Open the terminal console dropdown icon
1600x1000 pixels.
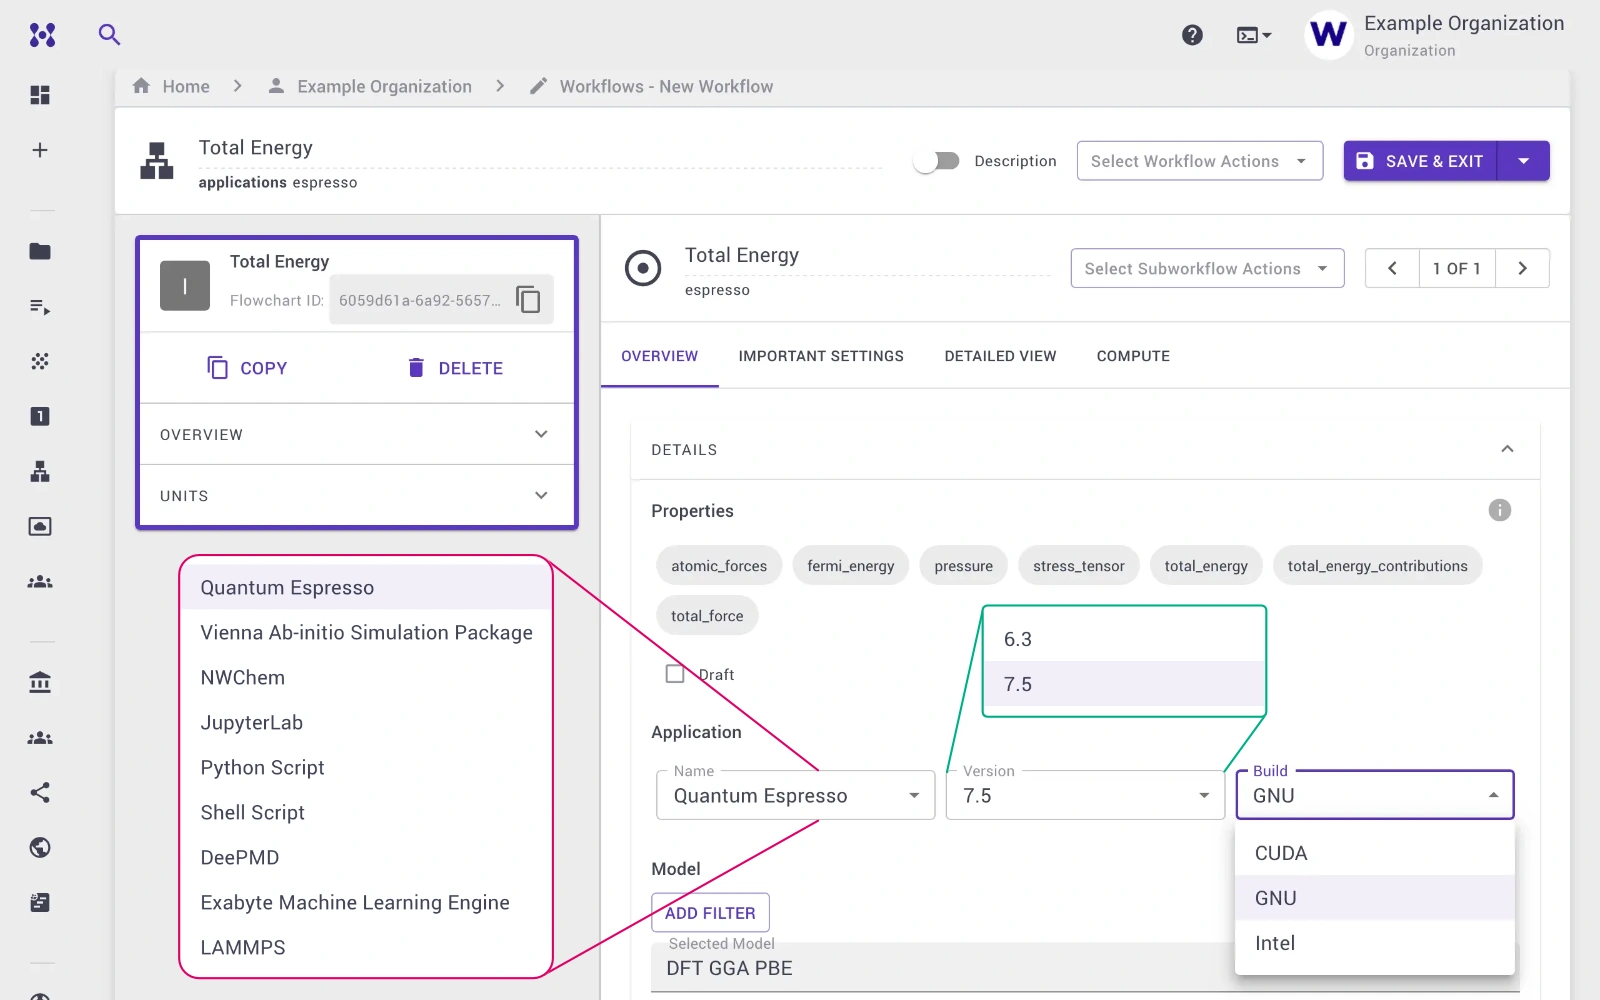[1254, 35]
